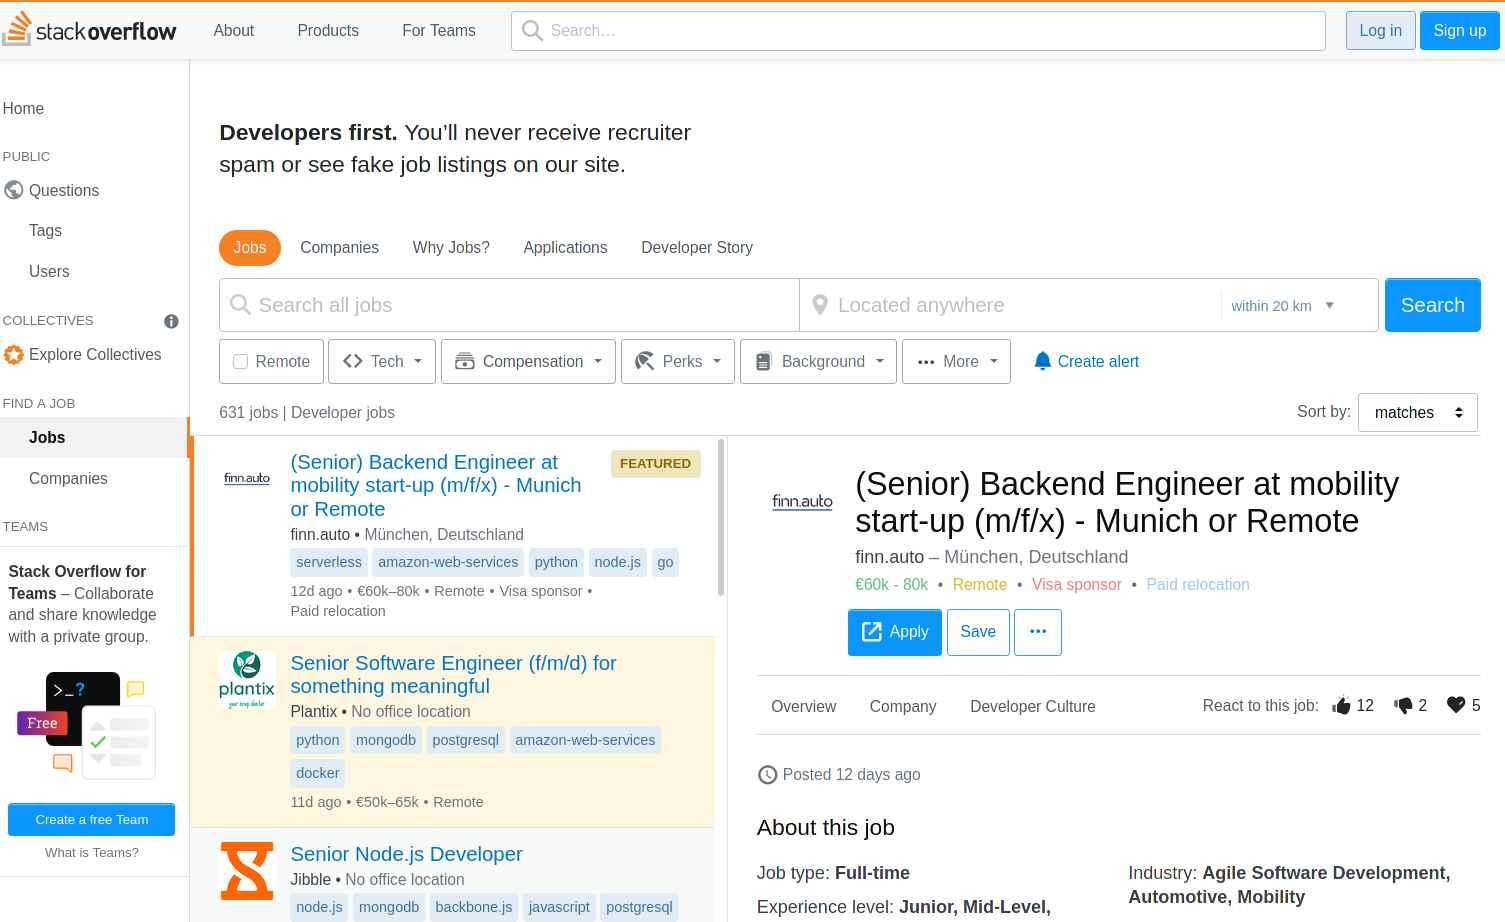
Task: Click the magnifier icon in Search all jobs
Action: pos(240,305)
